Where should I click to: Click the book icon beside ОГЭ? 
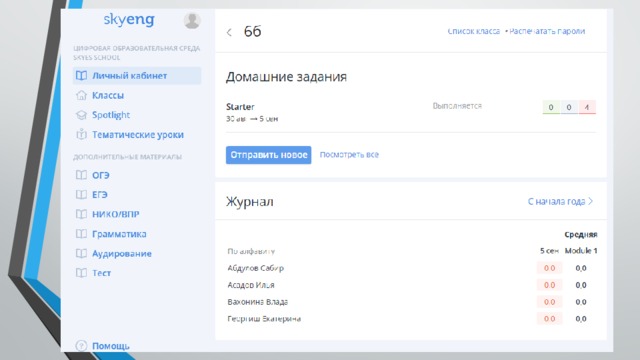(81, 175)
